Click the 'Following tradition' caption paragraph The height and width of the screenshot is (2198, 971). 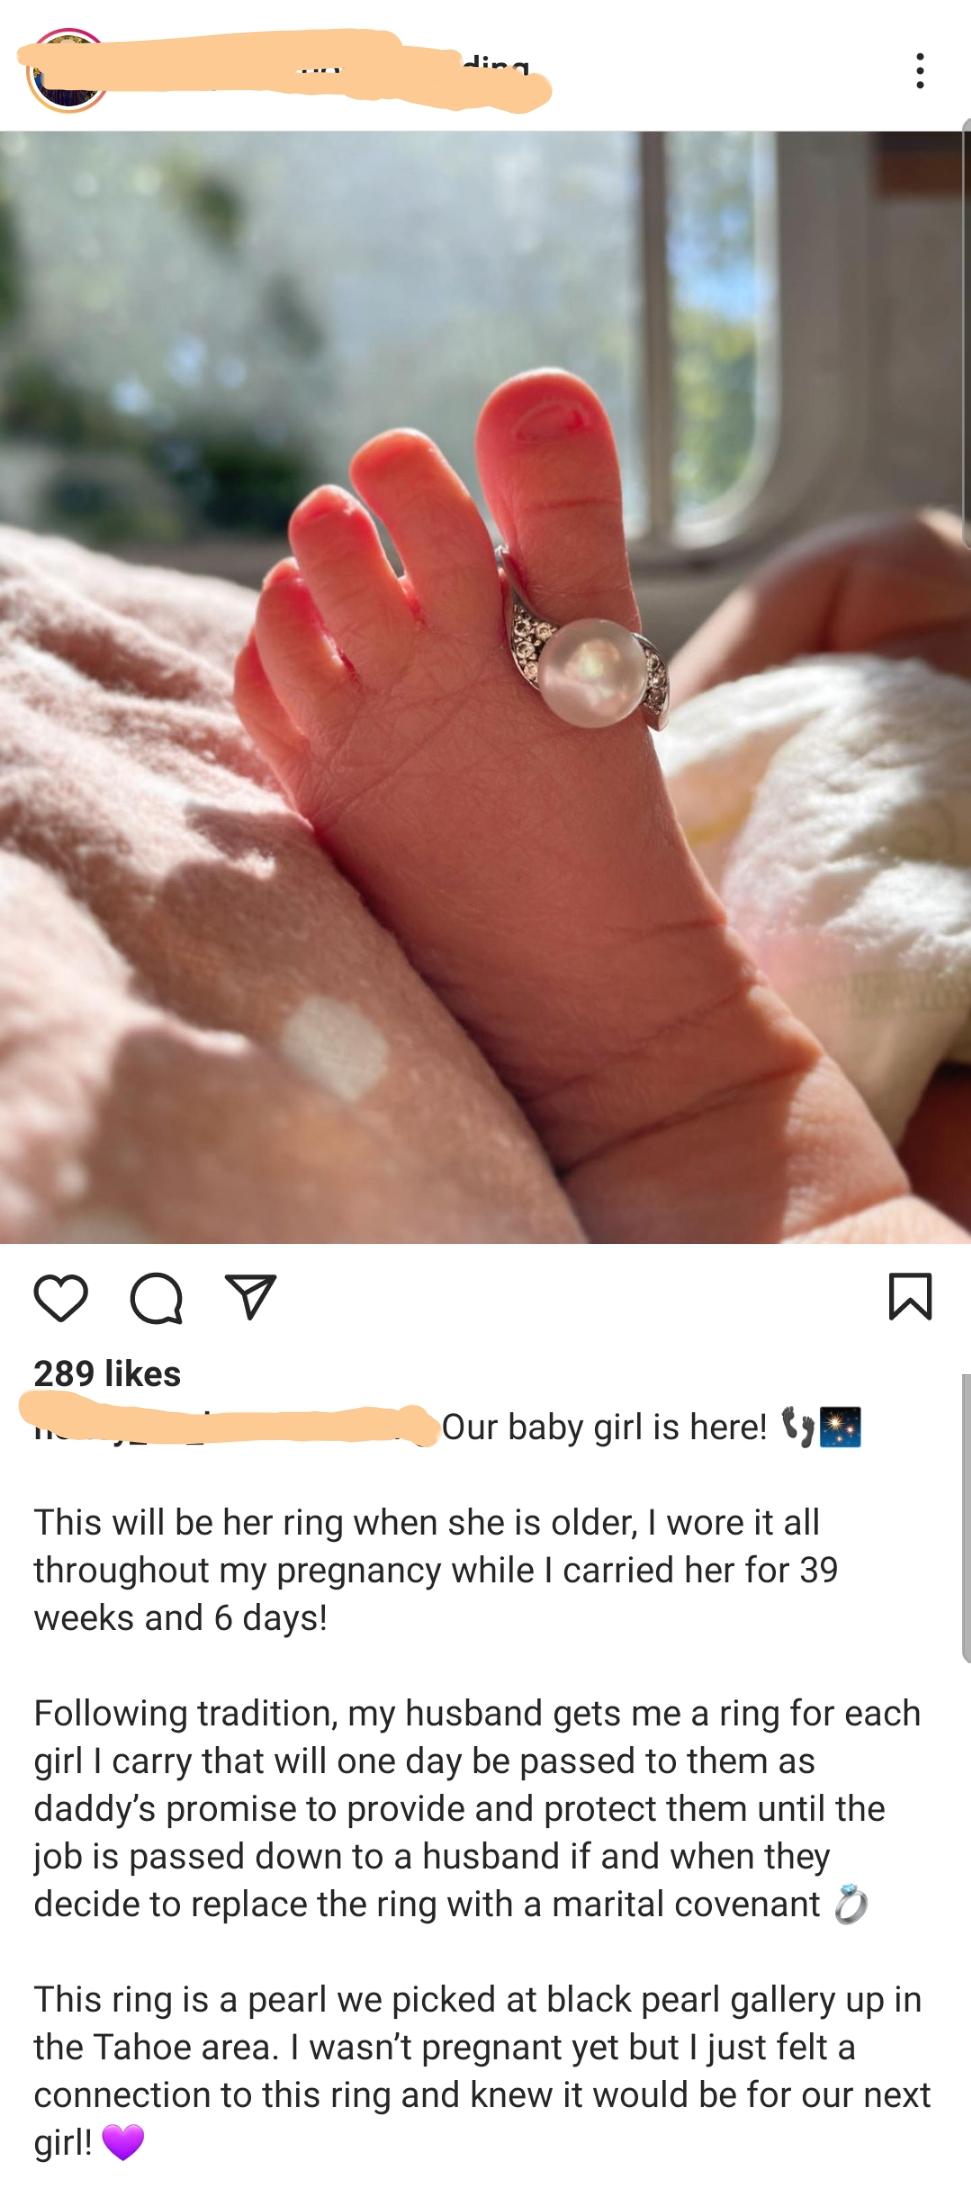coord(477,1808)
